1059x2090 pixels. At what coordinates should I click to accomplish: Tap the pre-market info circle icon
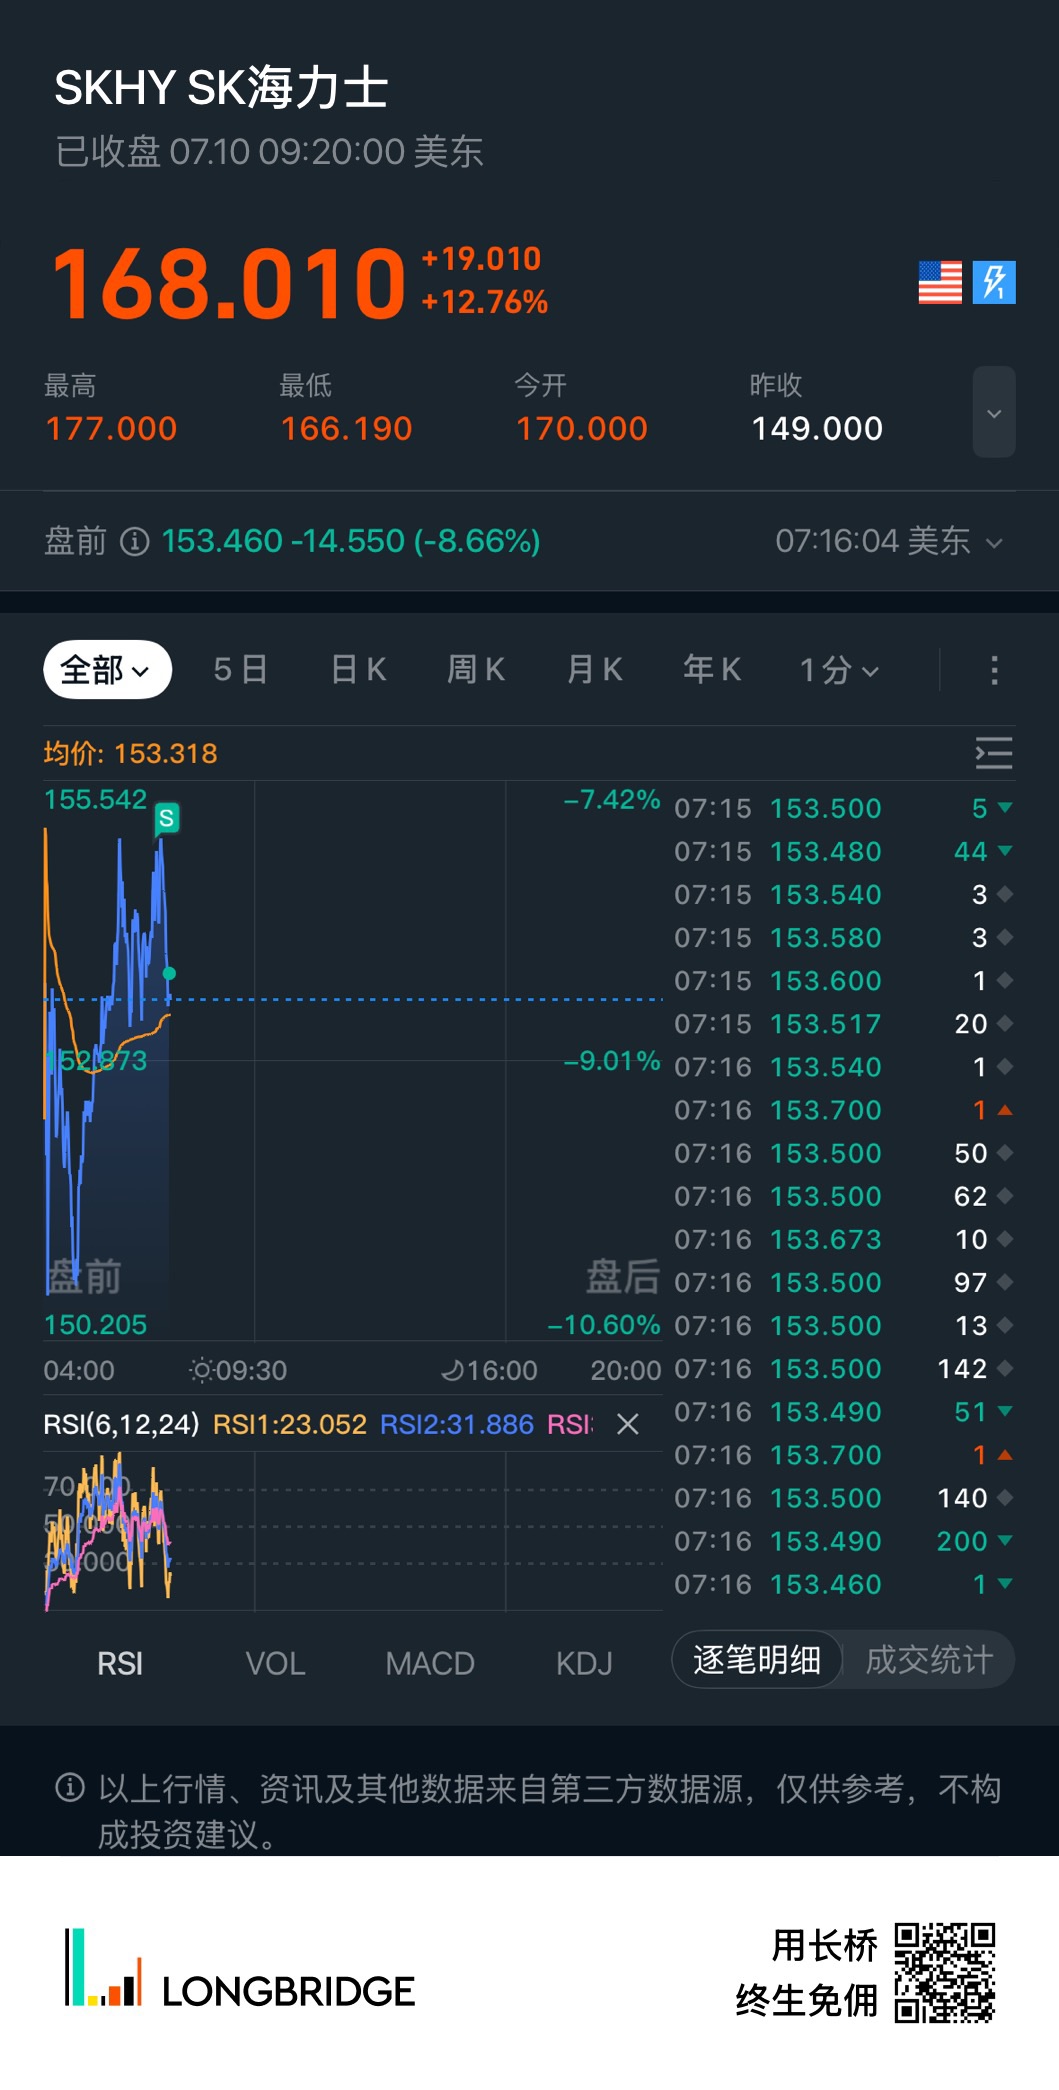[x=135, y=541]
